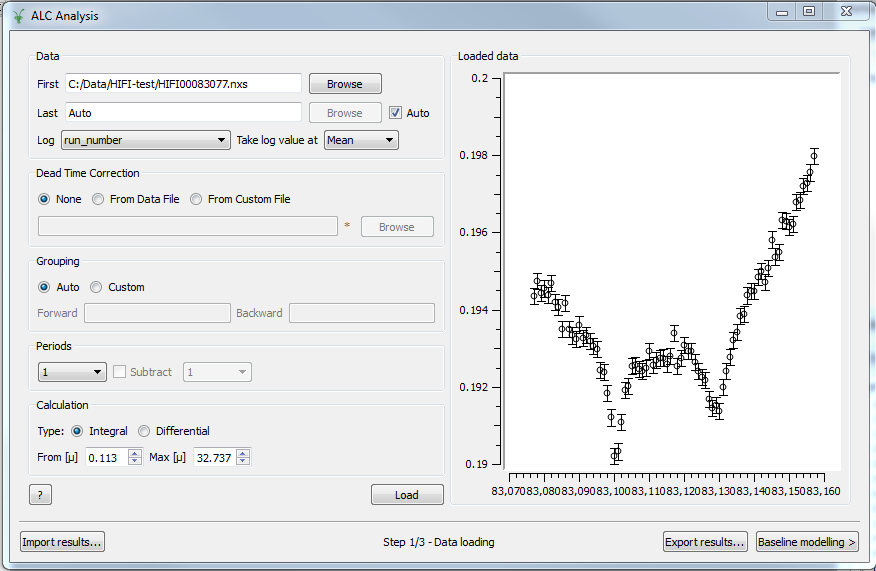876x571 pixels.
Task: Click the ALC Analysis window title icon
Action: click(x=17, y=16)
